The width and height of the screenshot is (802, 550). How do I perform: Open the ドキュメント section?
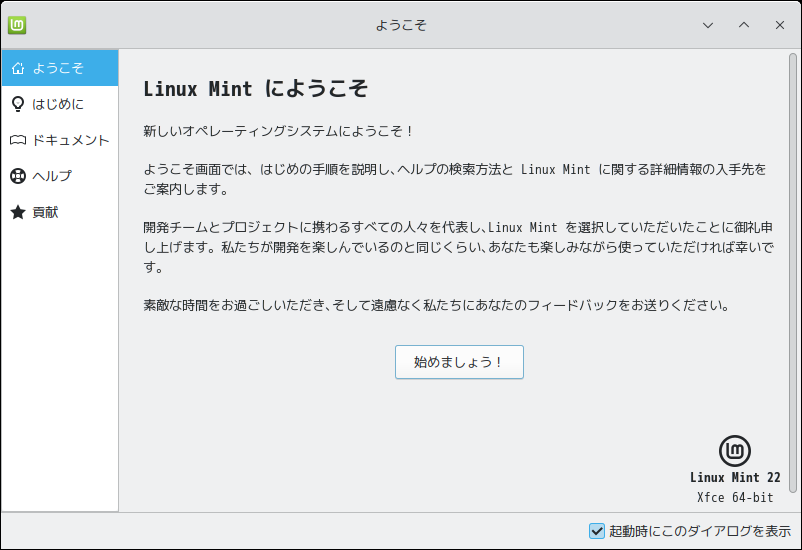coord(70,140)
